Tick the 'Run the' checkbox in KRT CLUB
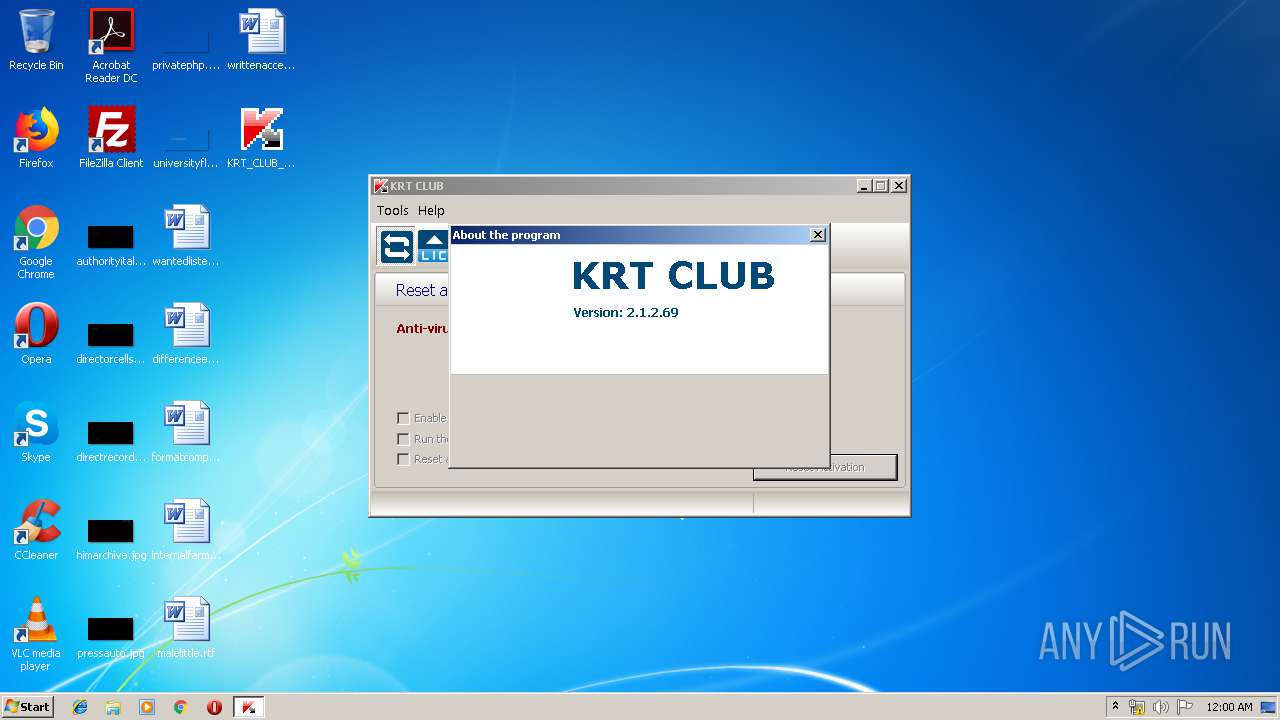 403,439
